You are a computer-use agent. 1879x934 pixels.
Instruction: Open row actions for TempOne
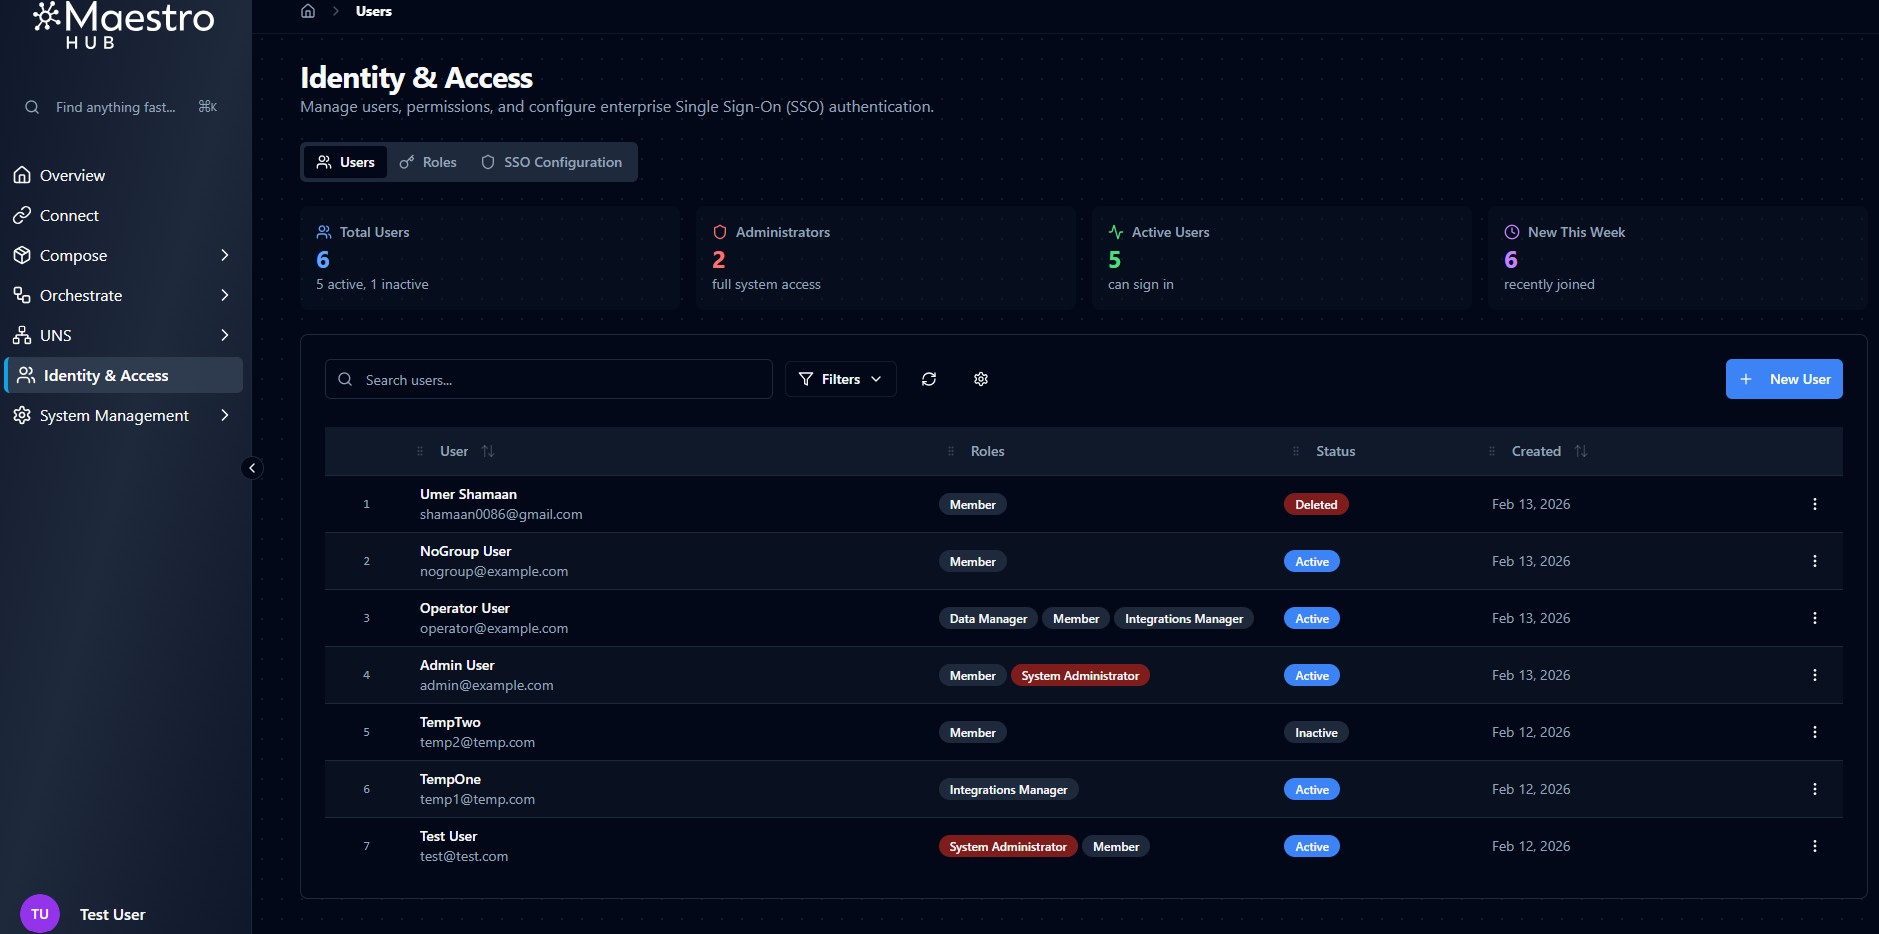tap(1814, 789)
